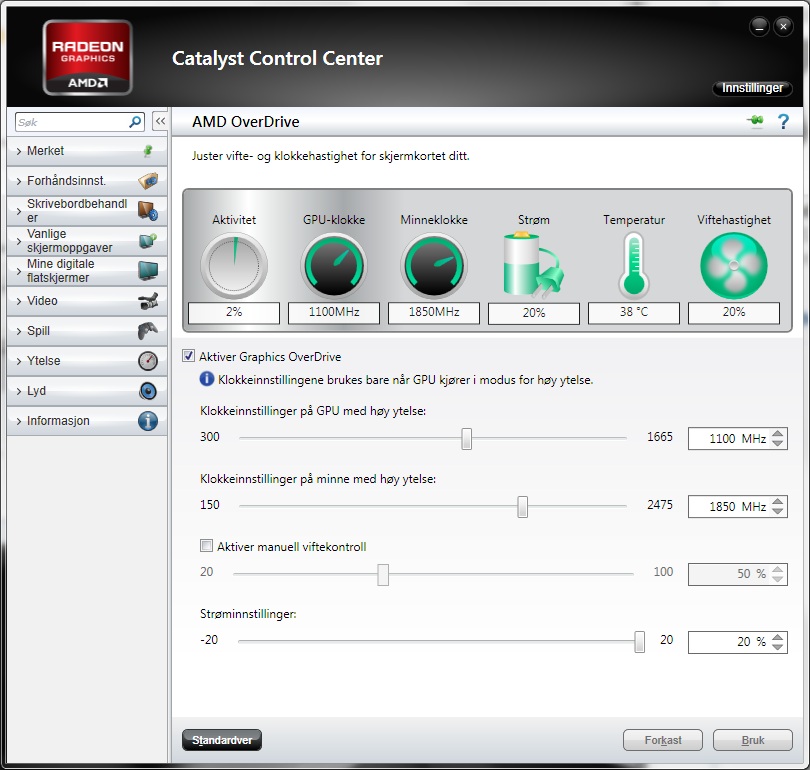Click the 38 °C temperature readout
Viewport: 810px width, 770px height.
point(634,312)
